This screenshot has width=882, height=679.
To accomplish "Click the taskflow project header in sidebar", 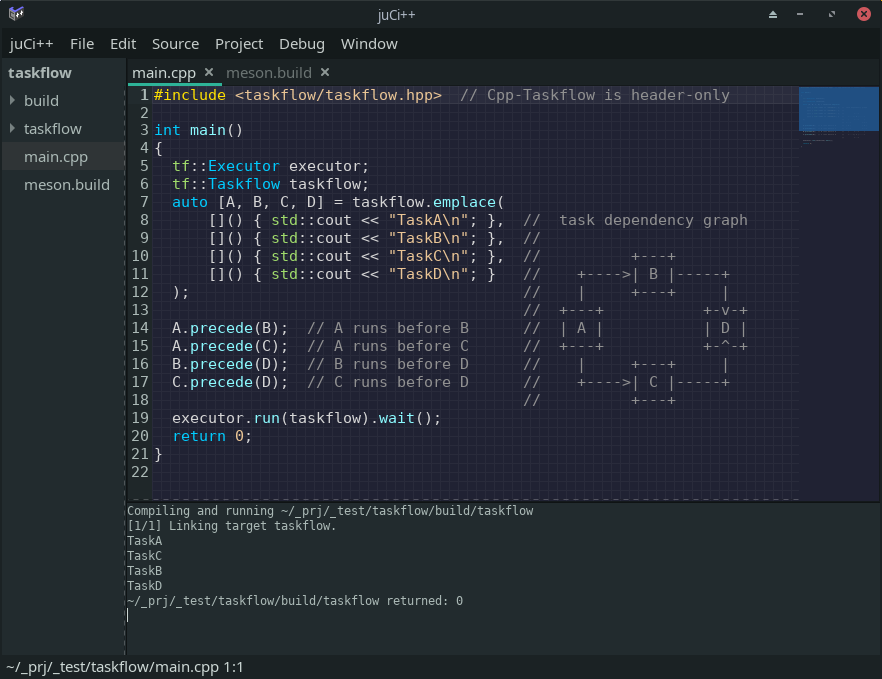I will coord(40,73).
